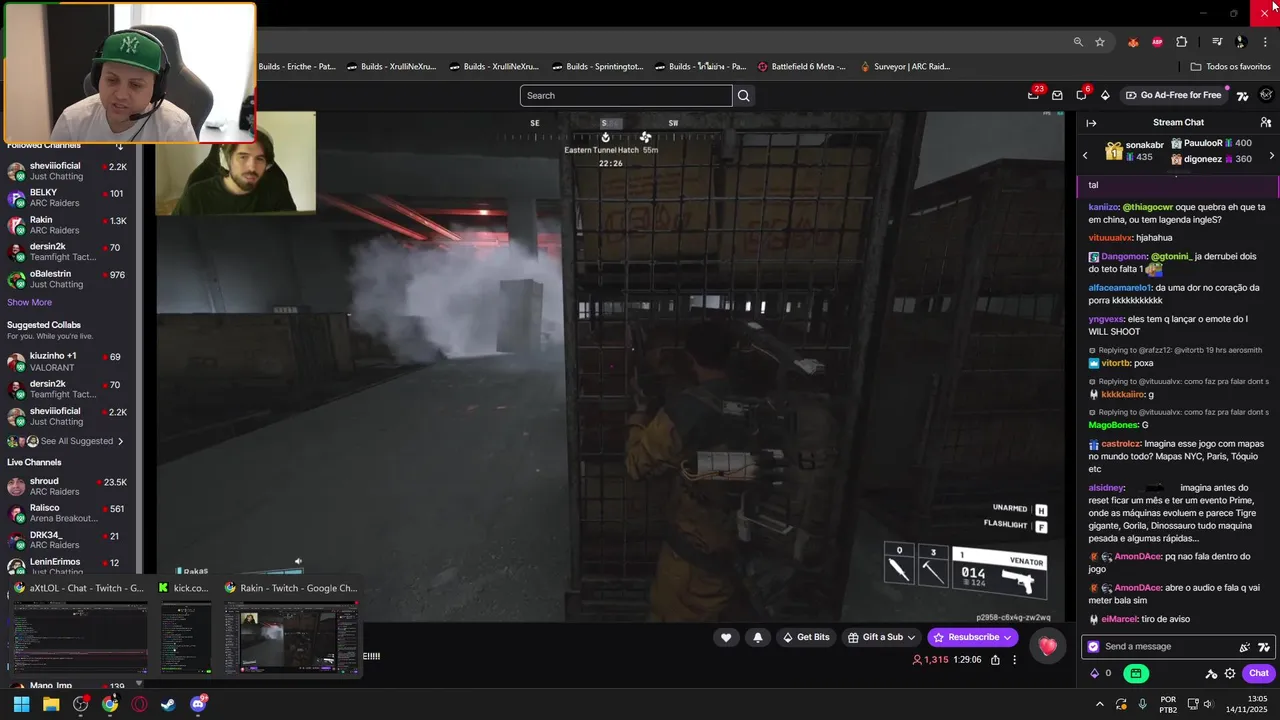Open kiuzinho VALORANT suggested collab
Image resolution: width=1280 pixels, height=720 pixels.
point(68,362)
